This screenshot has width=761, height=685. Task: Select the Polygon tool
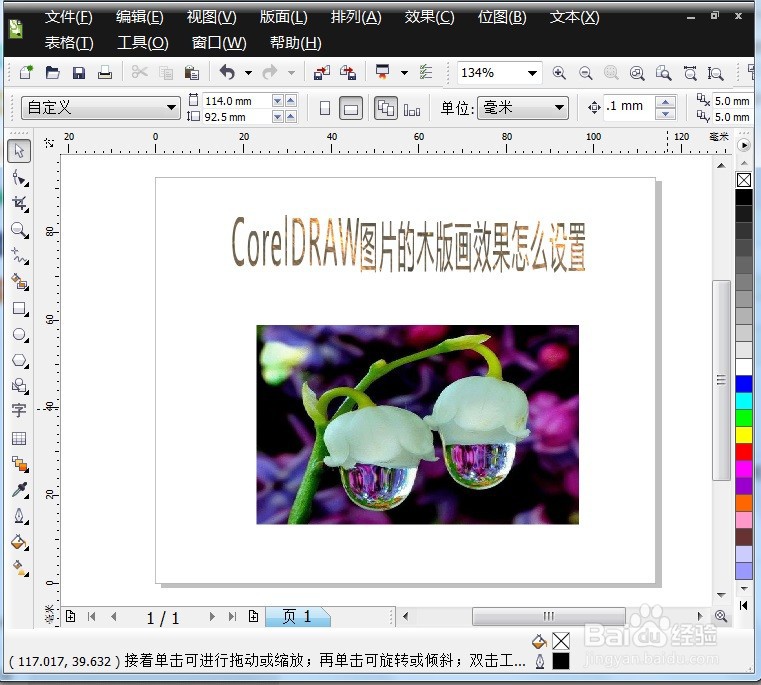click(19, 360)
